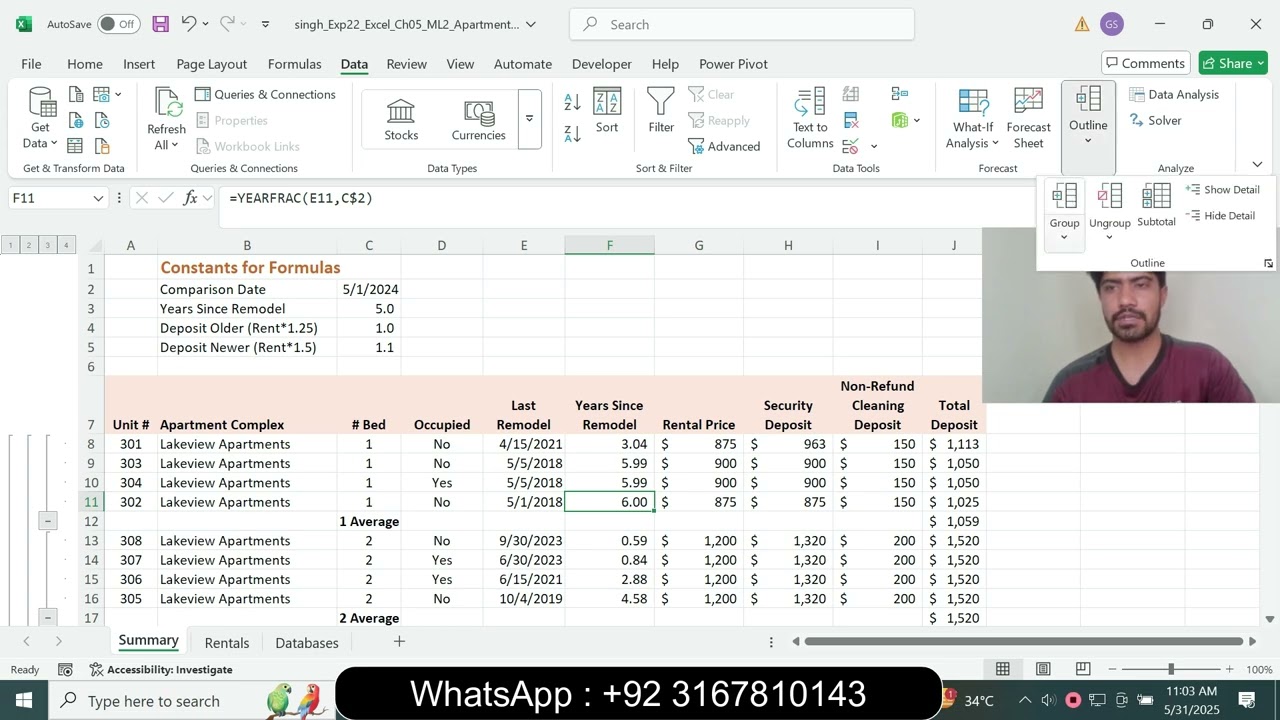
Task: Click the Share button
Action: 1233,63
